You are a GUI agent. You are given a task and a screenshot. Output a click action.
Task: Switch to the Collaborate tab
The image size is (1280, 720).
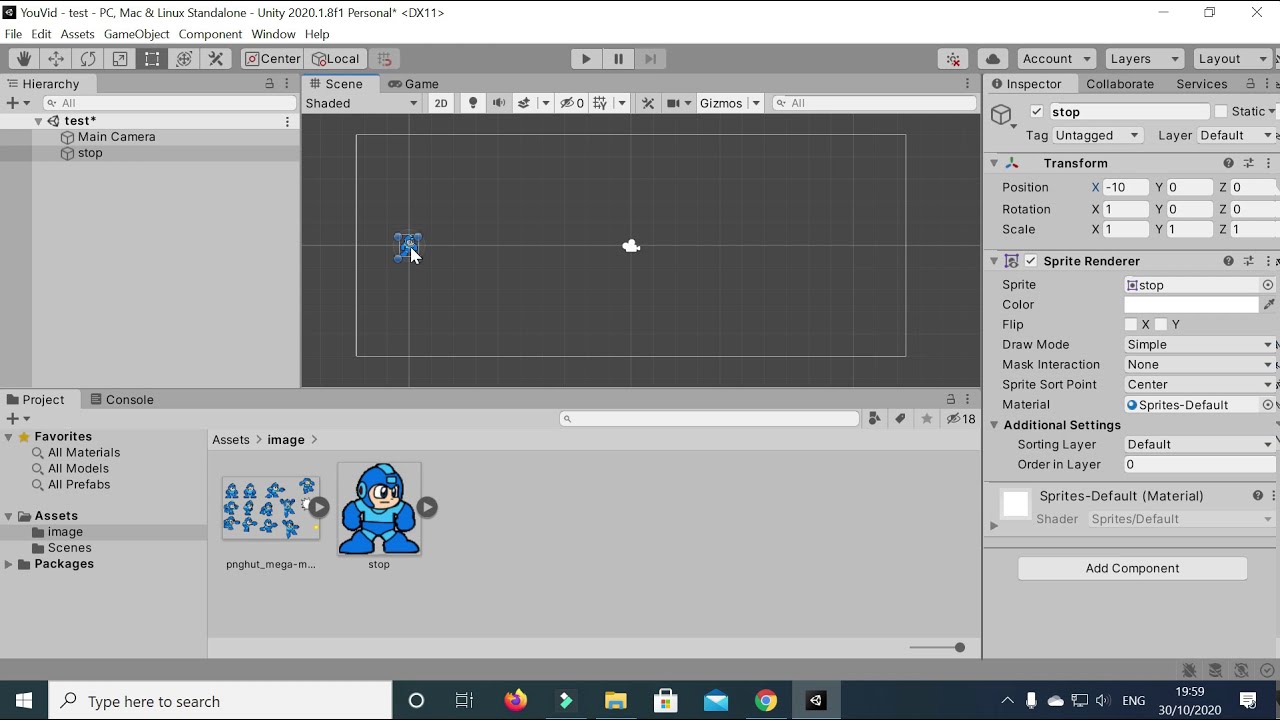point(1120,84)
